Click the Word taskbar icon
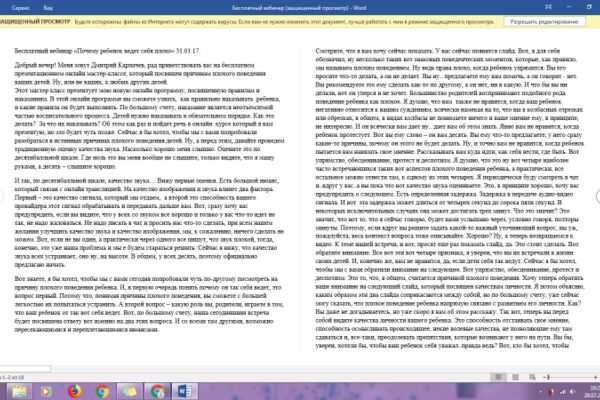The height and width of the screenshot is (400, 600). coord(185,391)
